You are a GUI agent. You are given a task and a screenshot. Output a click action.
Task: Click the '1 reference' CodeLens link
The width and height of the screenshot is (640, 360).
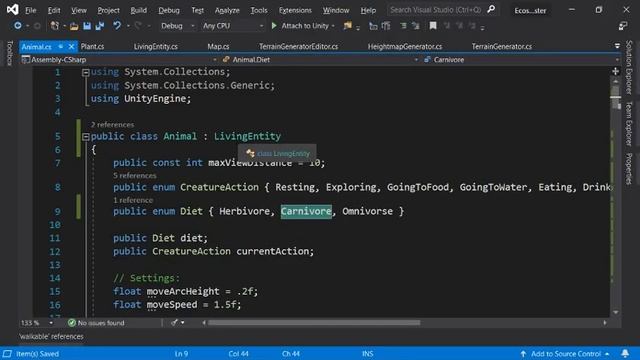pos(133,200)
